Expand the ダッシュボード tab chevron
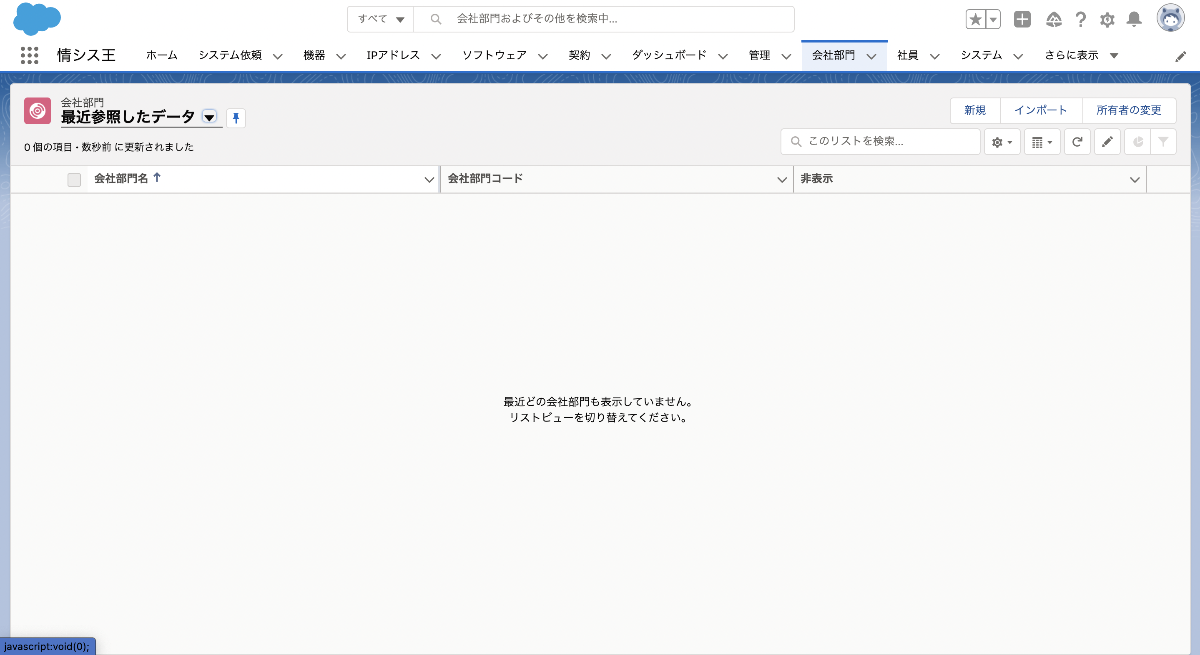This screenshot has height=655, width=1200. tap(723, 57)
